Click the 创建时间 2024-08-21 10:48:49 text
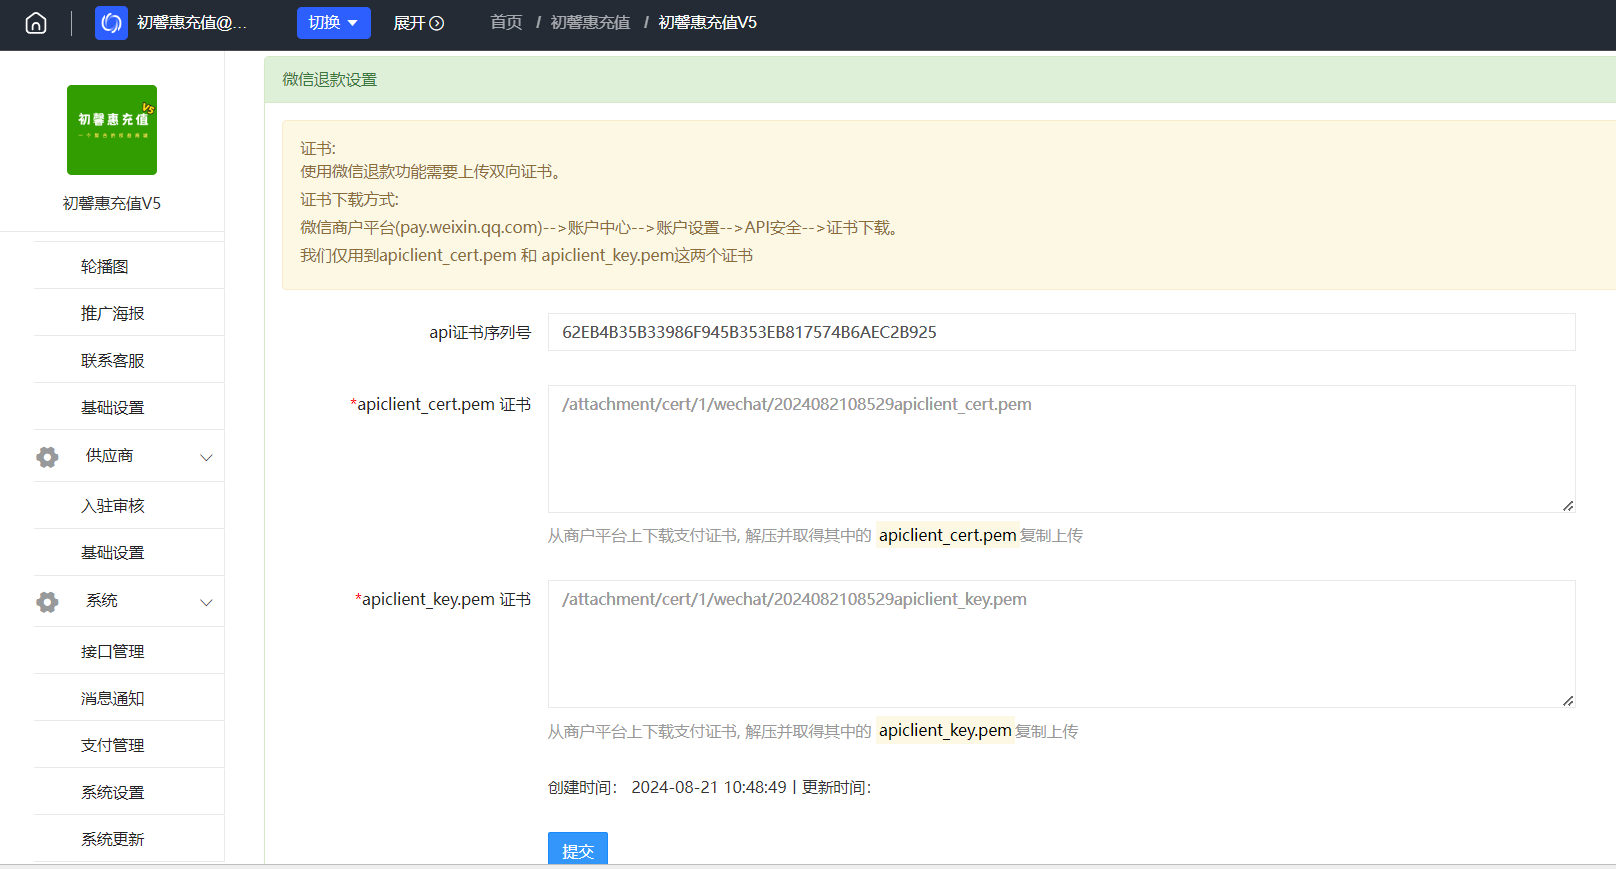Viewport: 1616px width, 869px height. click(x=667, y=787)
